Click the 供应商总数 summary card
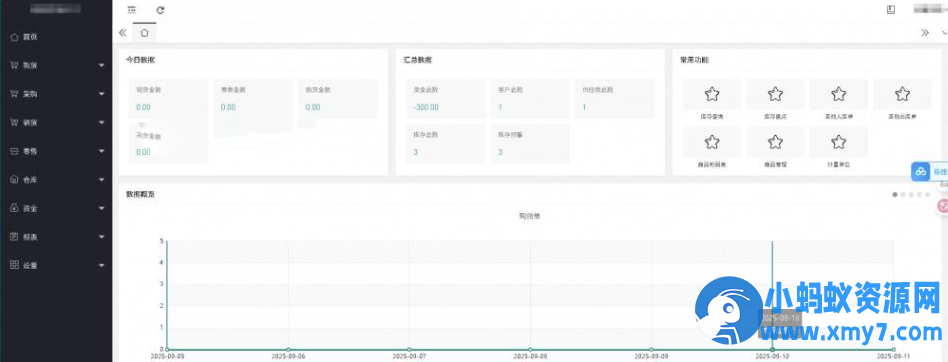Viewport: 948px width, 362px height. (614, 99)
